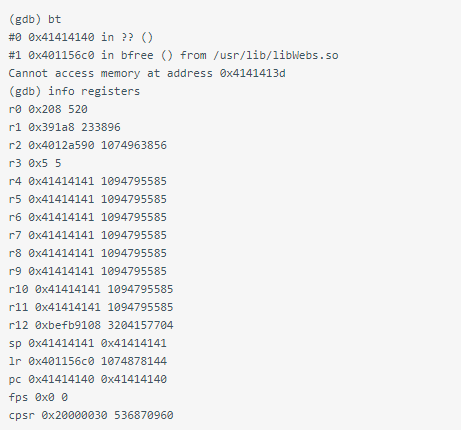Click the r0 register line with 520
This screenshot has width=461, height=430.
tap(48, 109)
